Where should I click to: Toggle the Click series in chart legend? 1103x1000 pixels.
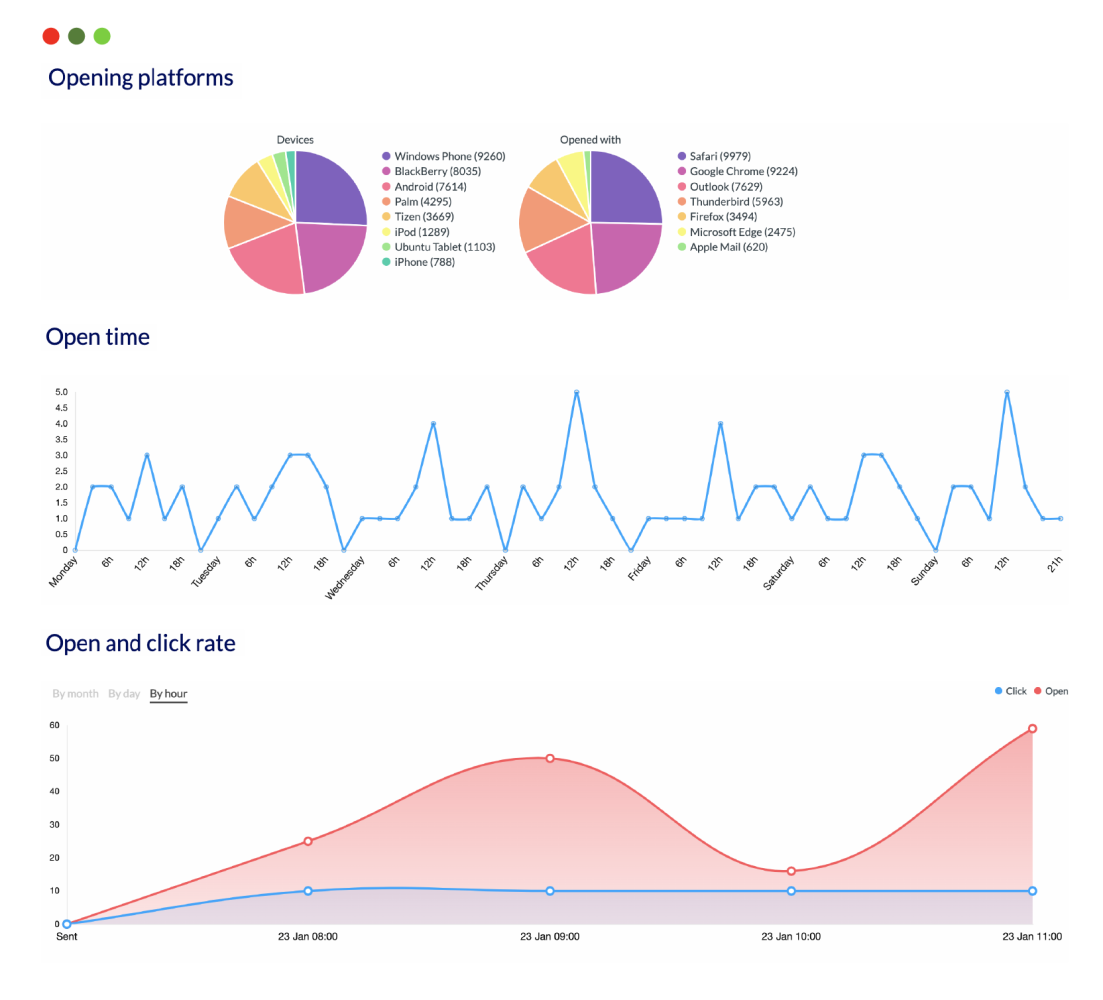click(1011, 691)
